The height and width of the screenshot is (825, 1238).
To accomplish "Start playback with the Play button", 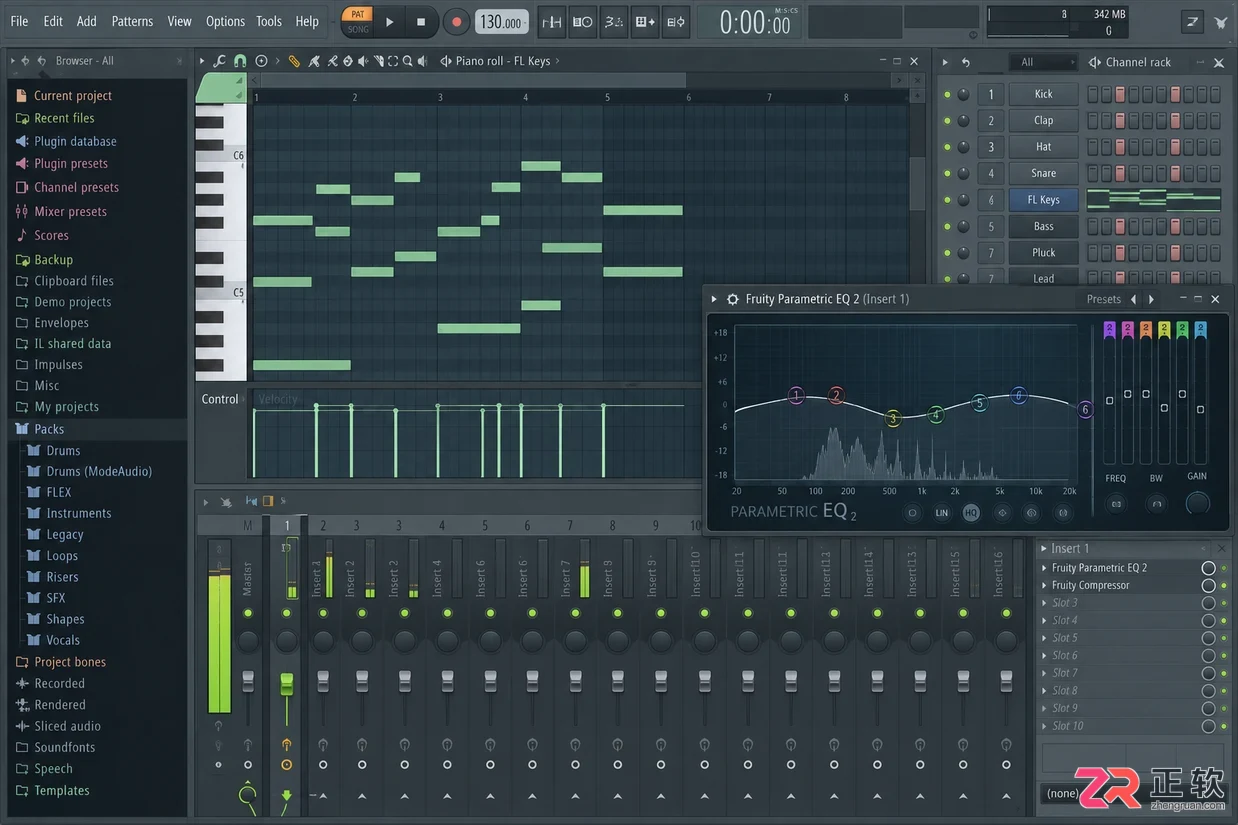I will click(x=390, y=21).
